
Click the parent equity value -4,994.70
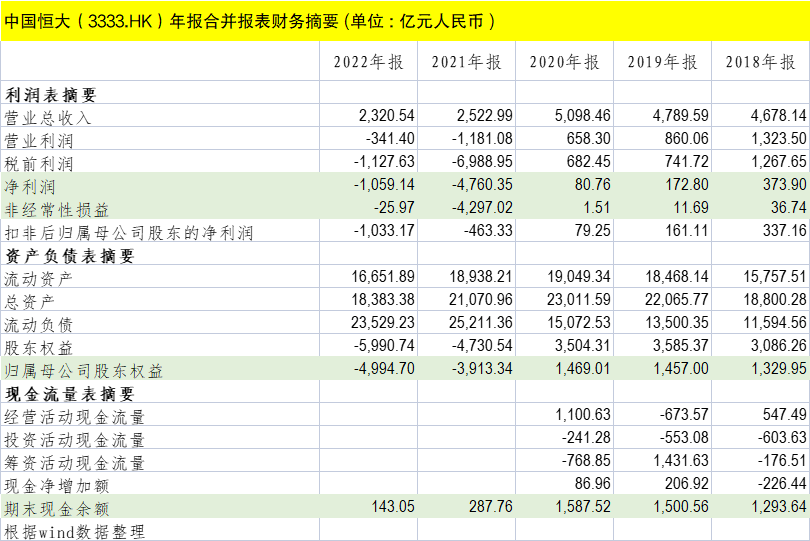click(384, 368)
